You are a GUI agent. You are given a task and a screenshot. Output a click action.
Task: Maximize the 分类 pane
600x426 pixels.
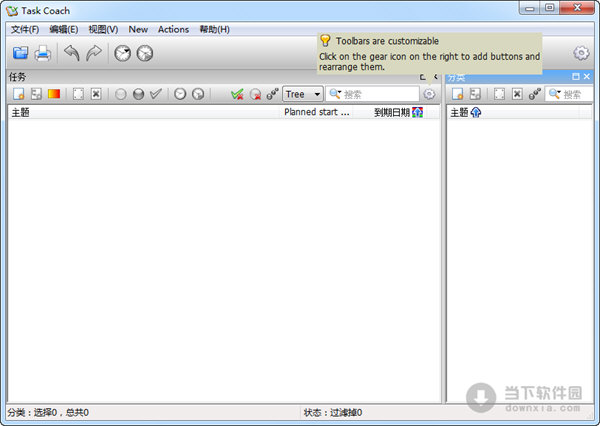pyautogui.click(x=576, y=77)
